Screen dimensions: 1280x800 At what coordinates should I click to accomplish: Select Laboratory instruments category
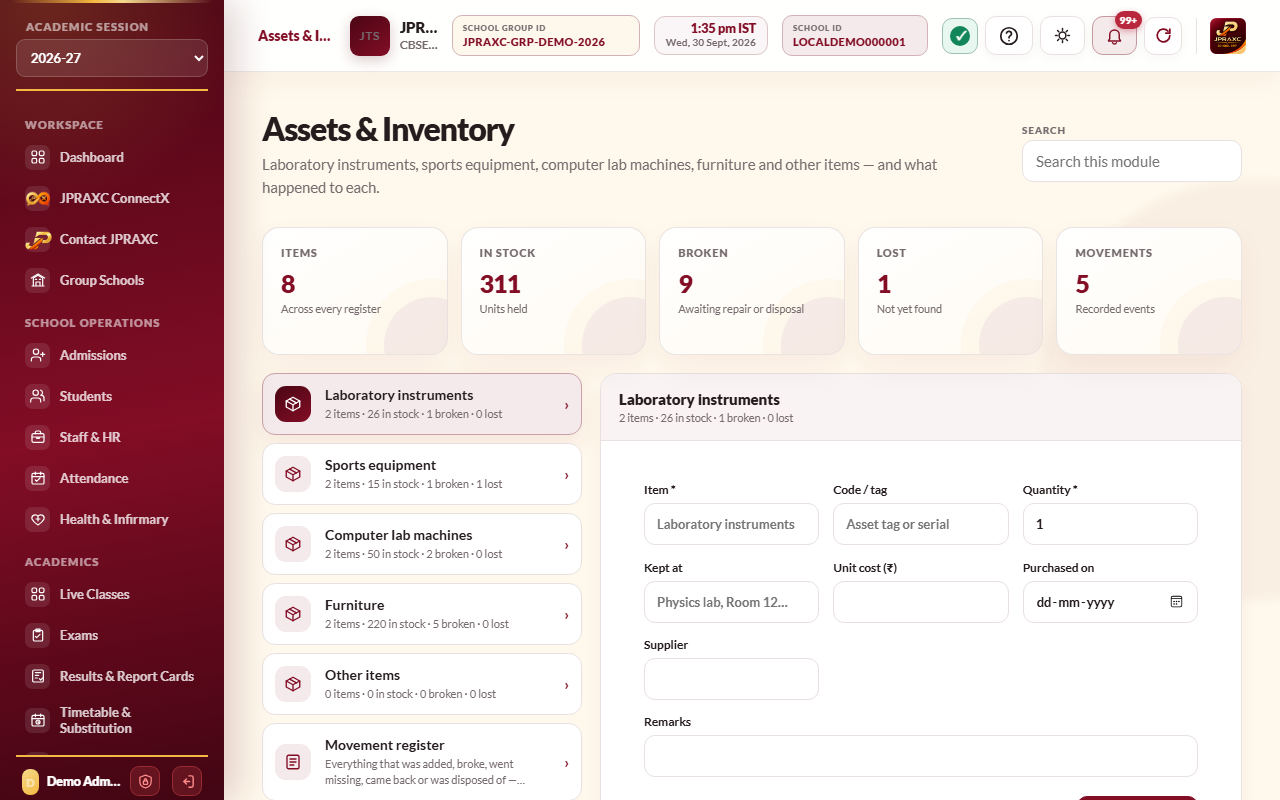click(x=422, y=404)
